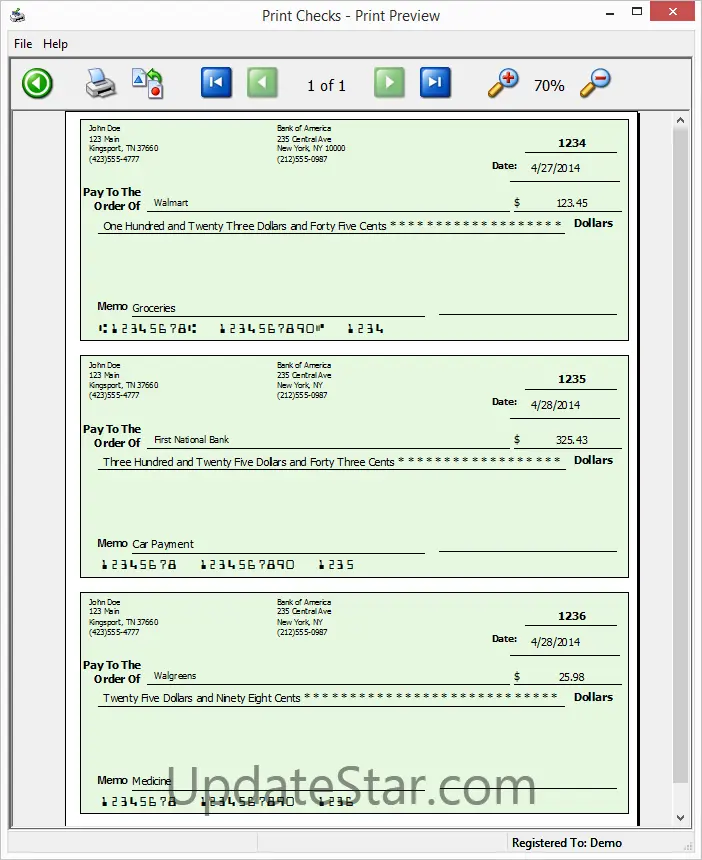Image resolution: width=702 pixels, height=860 pixels.
Task: Open the File menu
Action: tap(23, 44)
